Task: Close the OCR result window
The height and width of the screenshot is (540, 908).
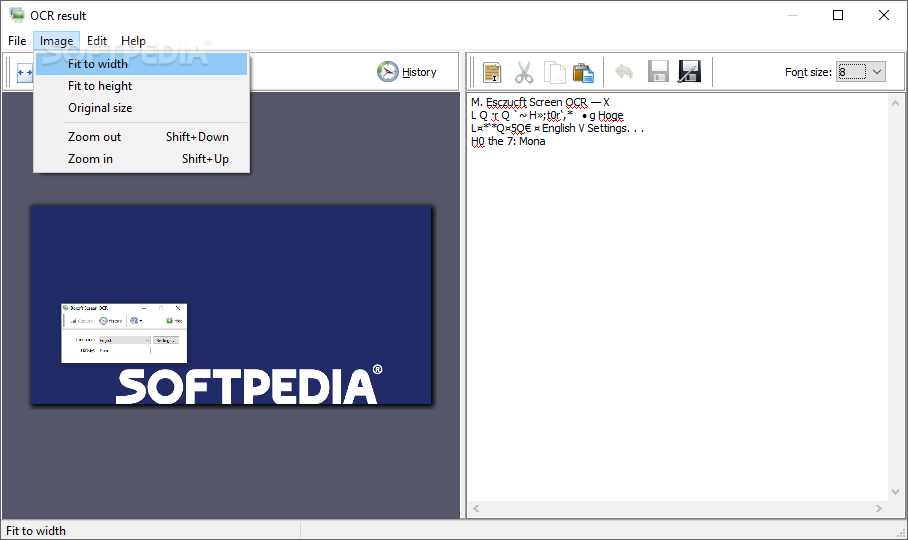Action: [884, 15]
